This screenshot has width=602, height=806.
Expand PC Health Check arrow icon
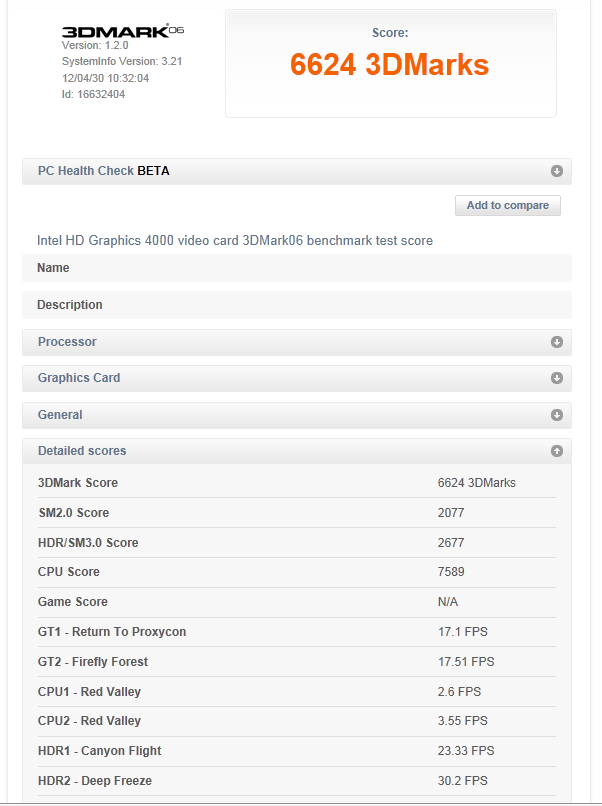(557, 171)
